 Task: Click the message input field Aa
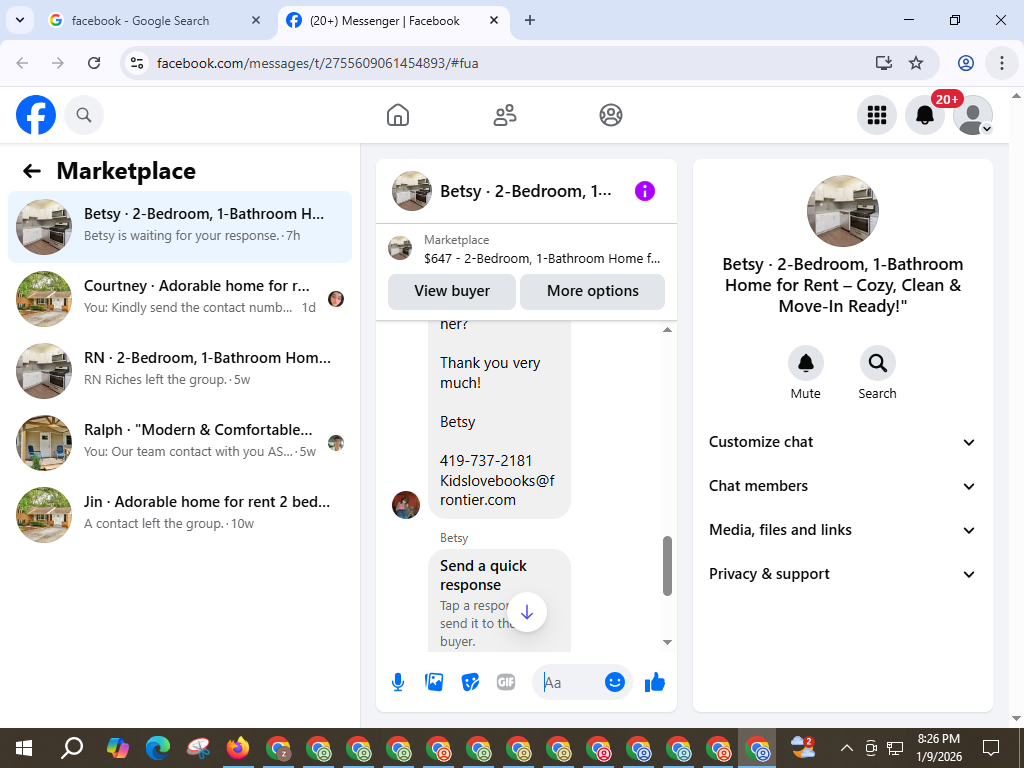tap(568, 682)
